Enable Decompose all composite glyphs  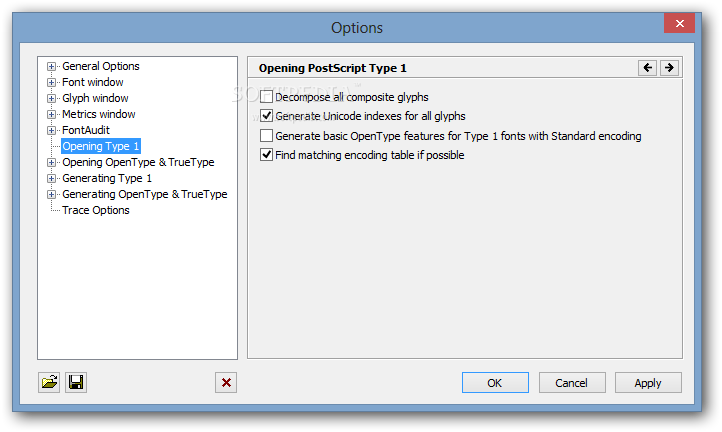pyautogui.click(x=266, y=97)
